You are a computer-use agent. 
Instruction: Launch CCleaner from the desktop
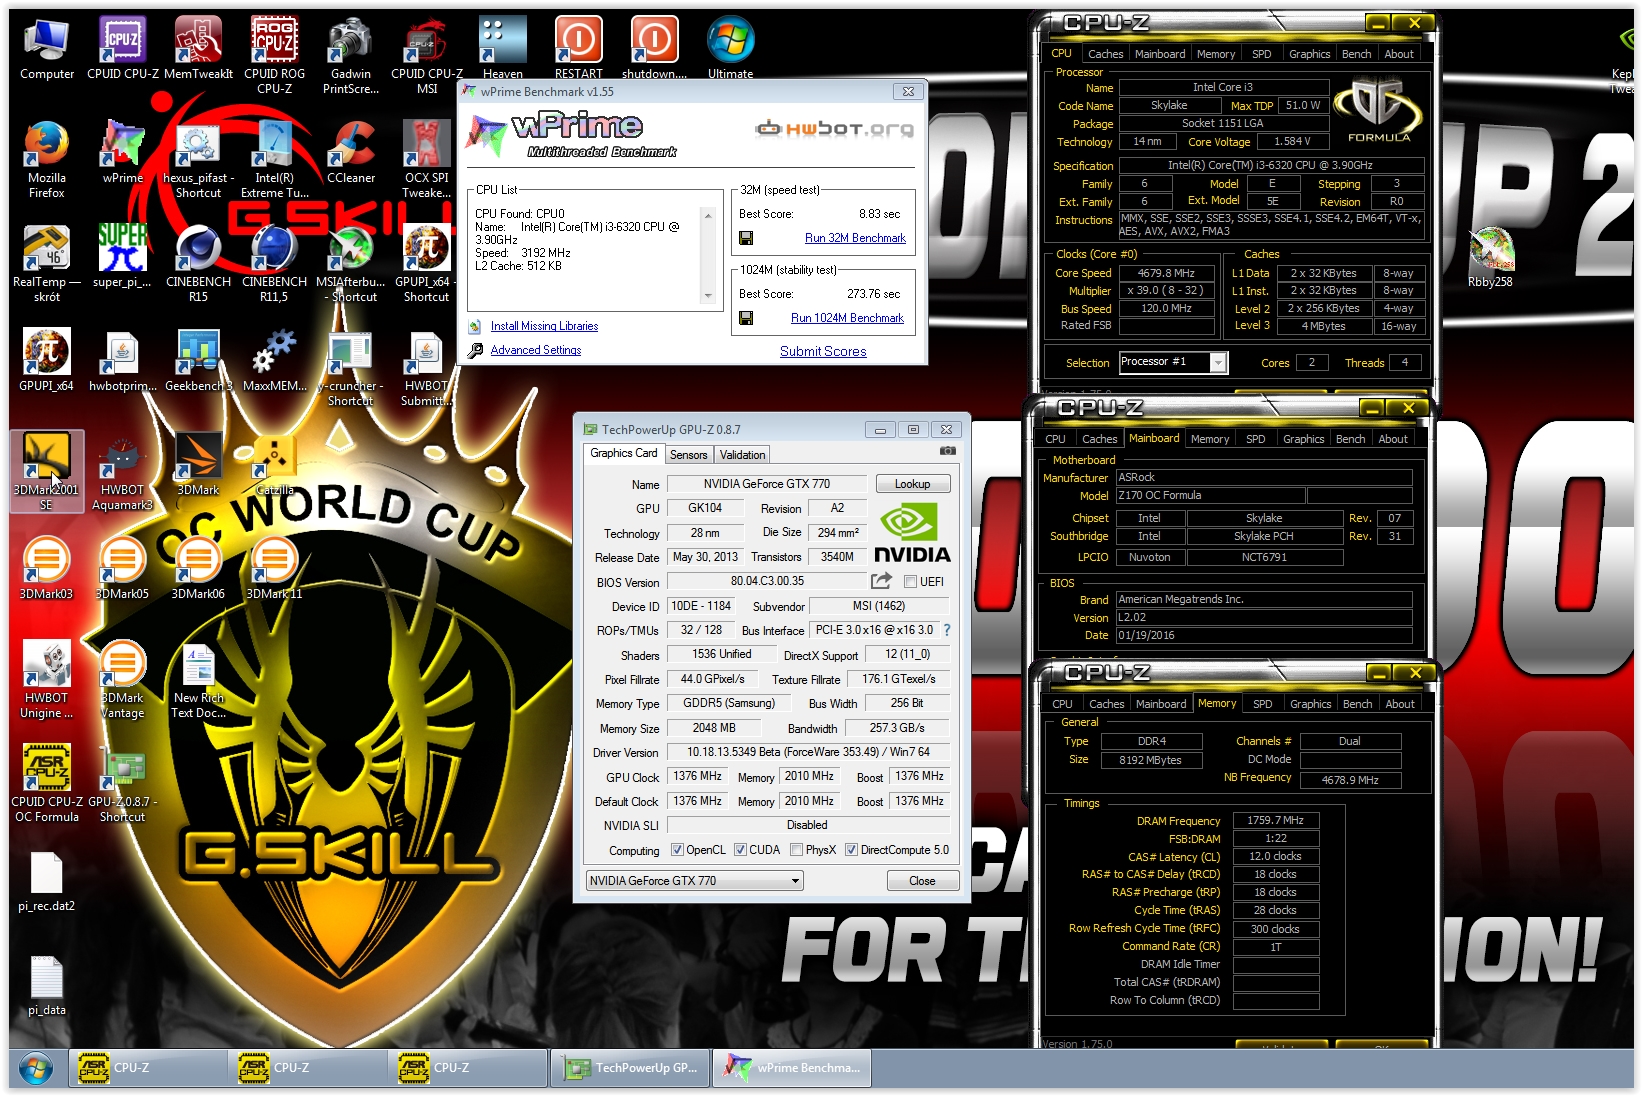tap(351, 152)
